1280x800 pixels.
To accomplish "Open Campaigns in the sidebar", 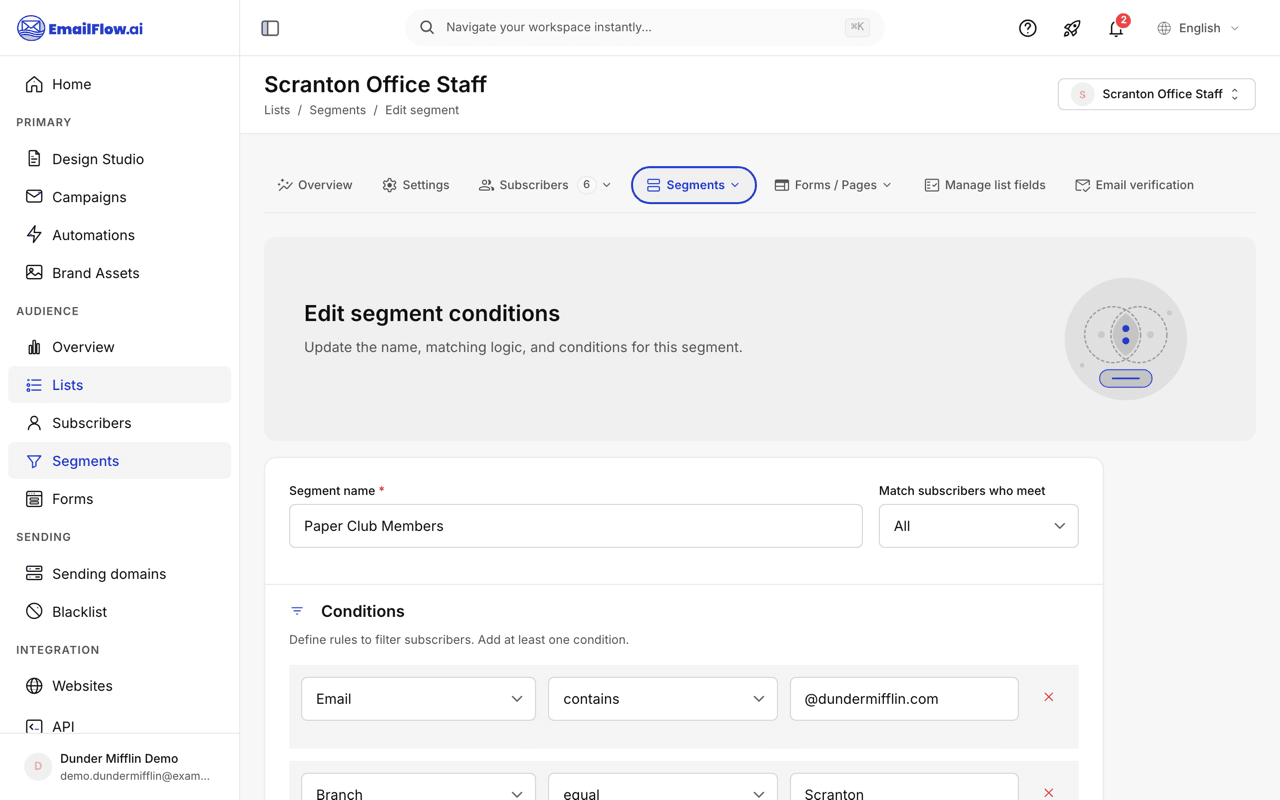I will [x=119, y=197].
